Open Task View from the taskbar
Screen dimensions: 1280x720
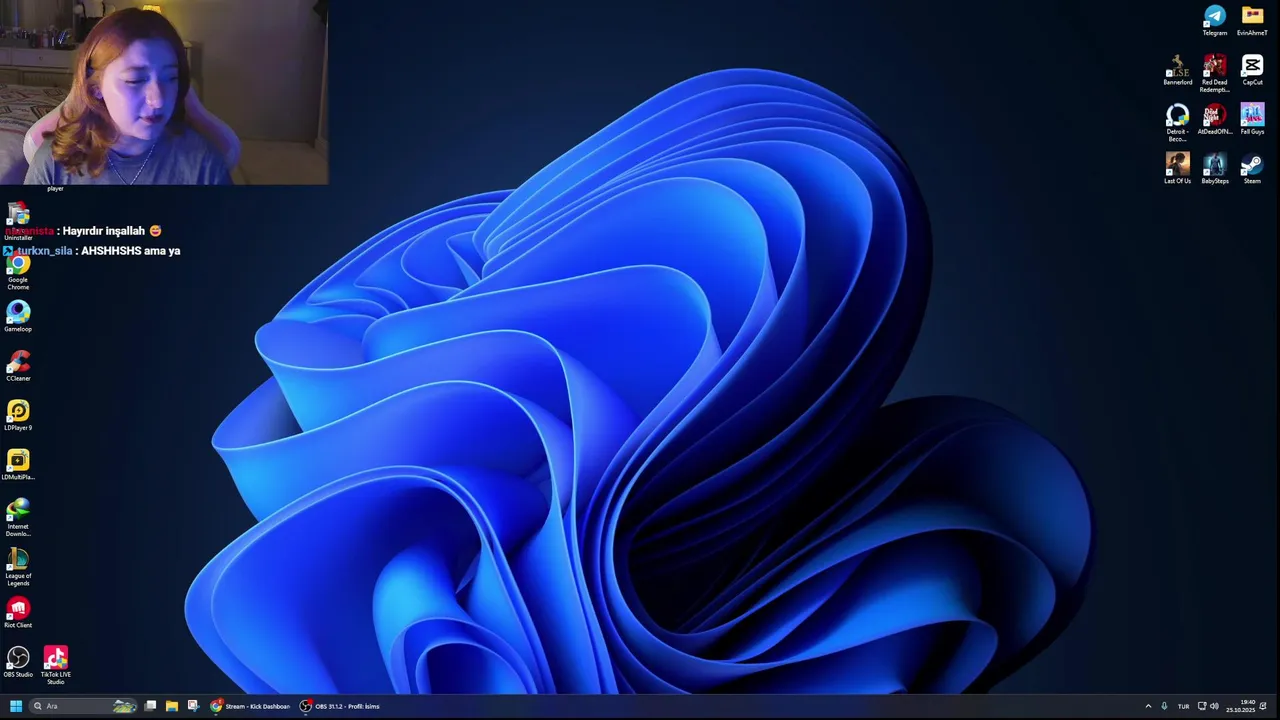tap(150, 706)
